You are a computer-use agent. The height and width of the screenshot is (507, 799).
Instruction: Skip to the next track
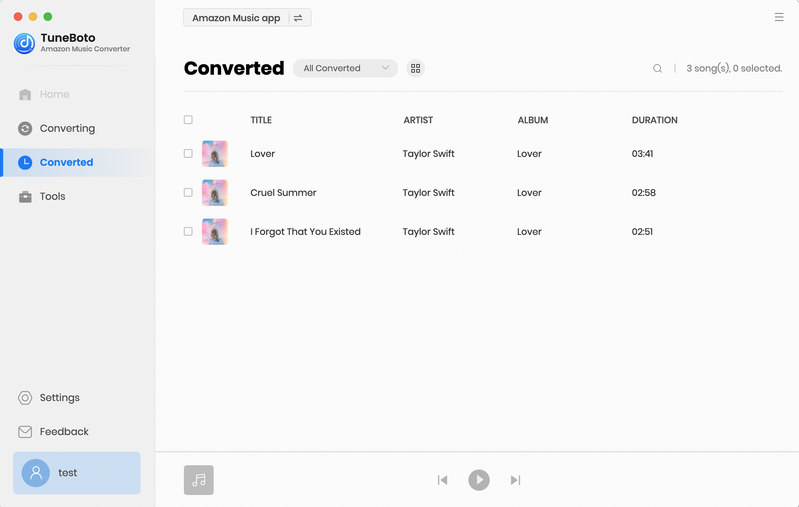point(515,480)
